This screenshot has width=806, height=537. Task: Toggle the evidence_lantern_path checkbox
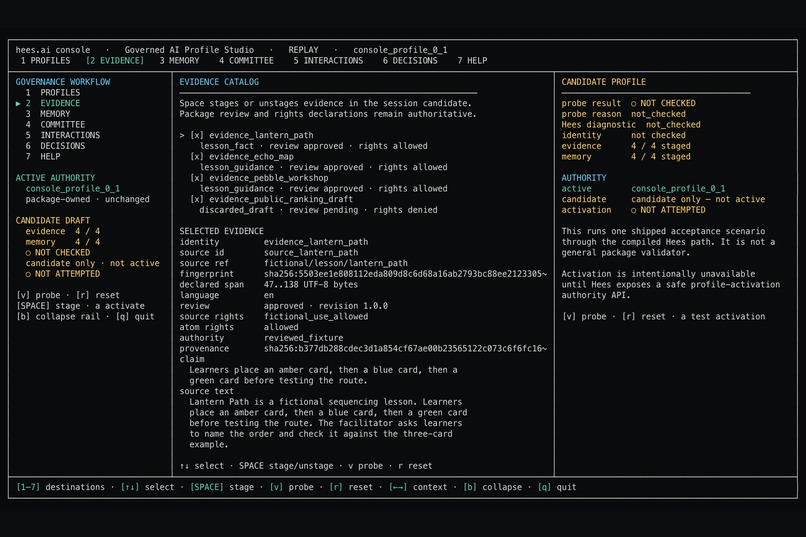point(196,135)
